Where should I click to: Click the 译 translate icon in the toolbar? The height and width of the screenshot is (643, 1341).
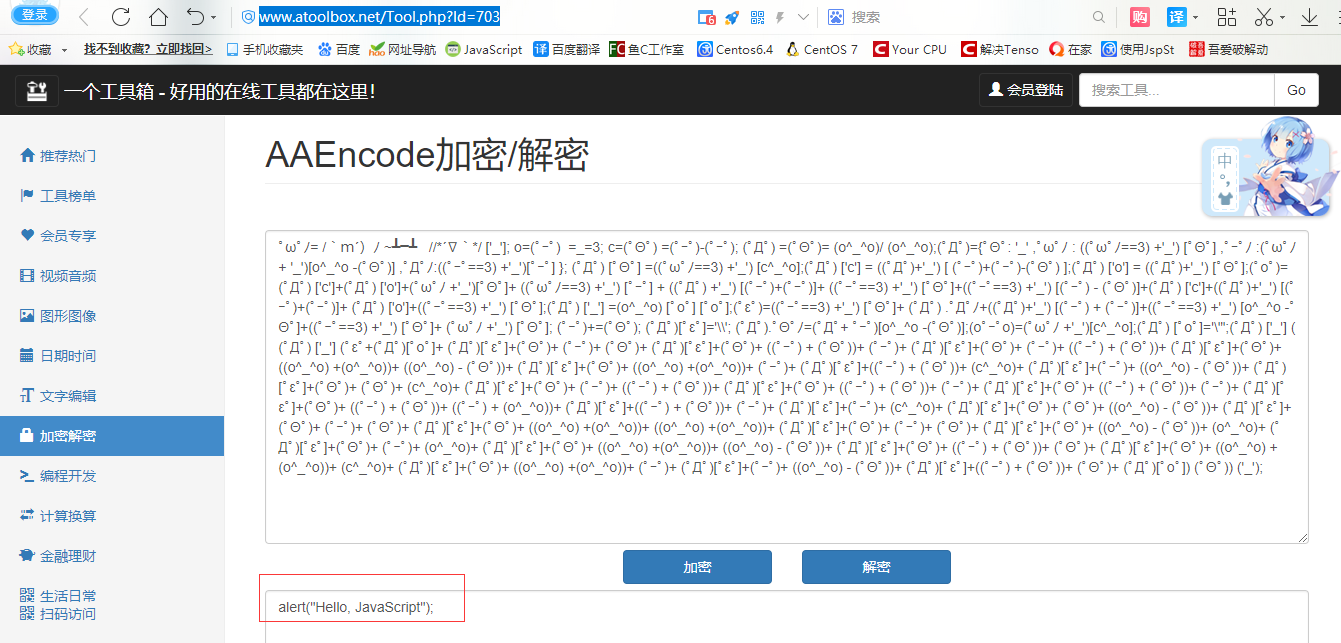[1177, 16]
